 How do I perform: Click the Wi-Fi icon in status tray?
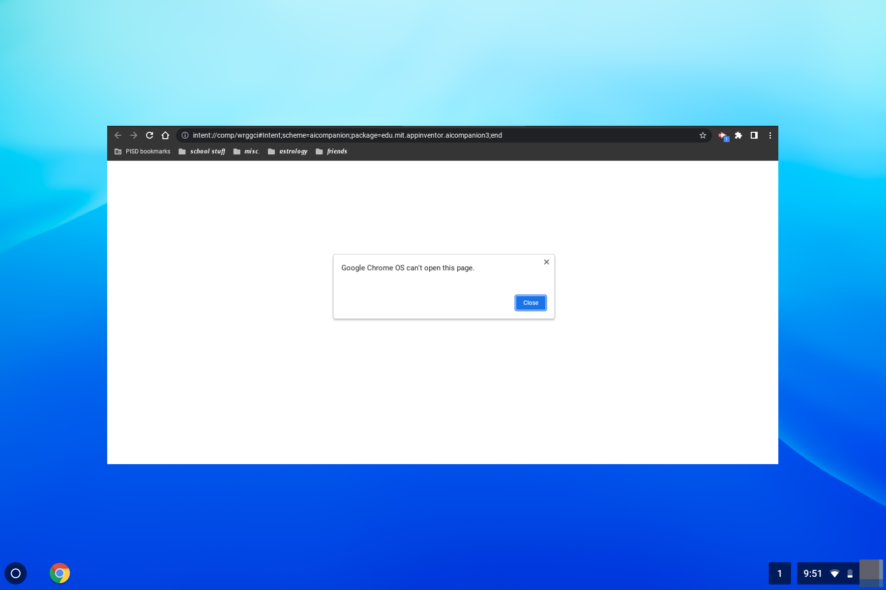click(x=835, y=574)
